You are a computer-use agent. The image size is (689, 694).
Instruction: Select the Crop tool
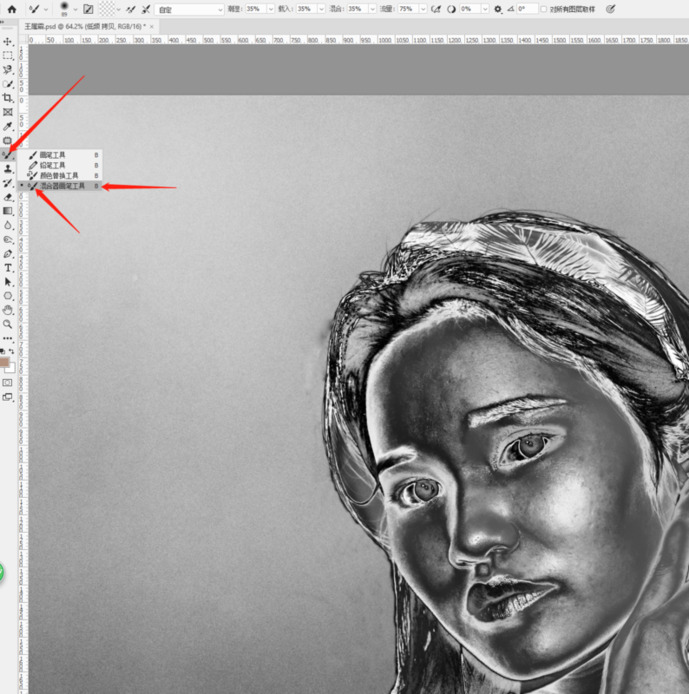(8, 98)
